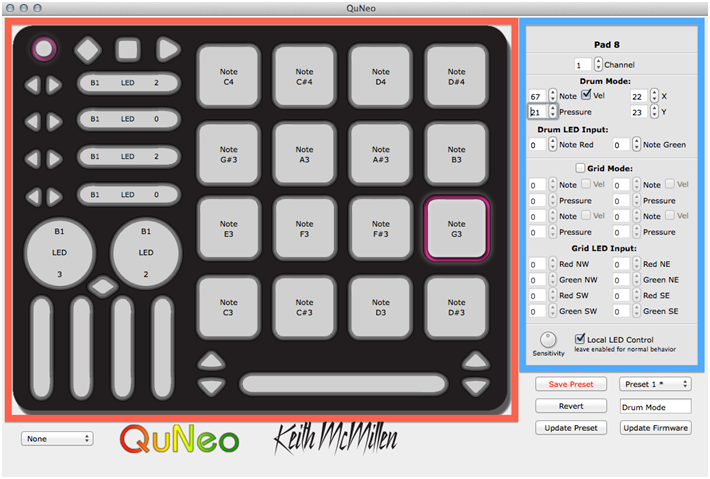Click the Revert button
Viewport: 710px width, 479px height.
point(571,406)
